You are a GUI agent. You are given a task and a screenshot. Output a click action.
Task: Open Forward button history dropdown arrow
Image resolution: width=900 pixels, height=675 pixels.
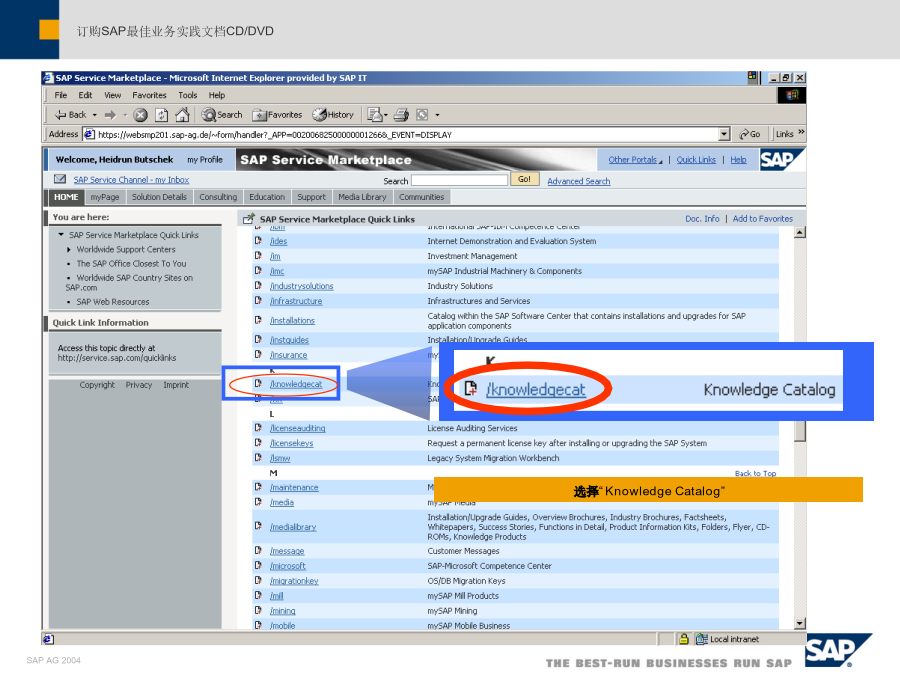click(x=125, y=115)
